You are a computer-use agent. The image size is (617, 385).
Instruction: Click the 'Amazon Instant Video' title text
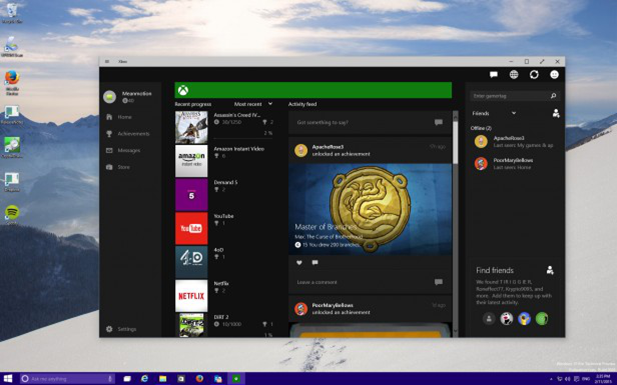[239, 149]
